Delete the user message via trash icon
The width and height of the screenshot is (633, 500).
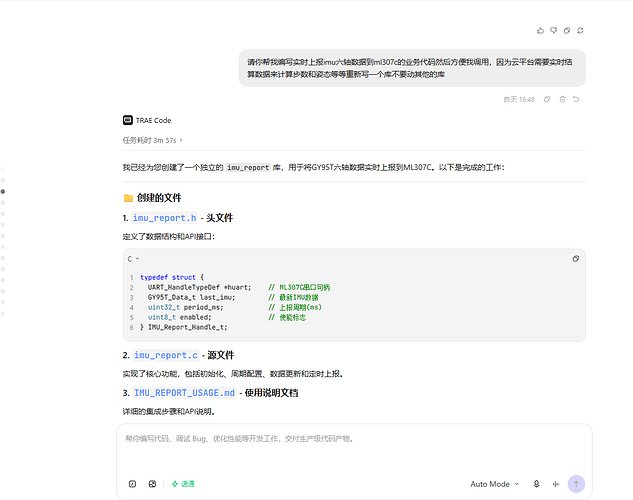562,99
